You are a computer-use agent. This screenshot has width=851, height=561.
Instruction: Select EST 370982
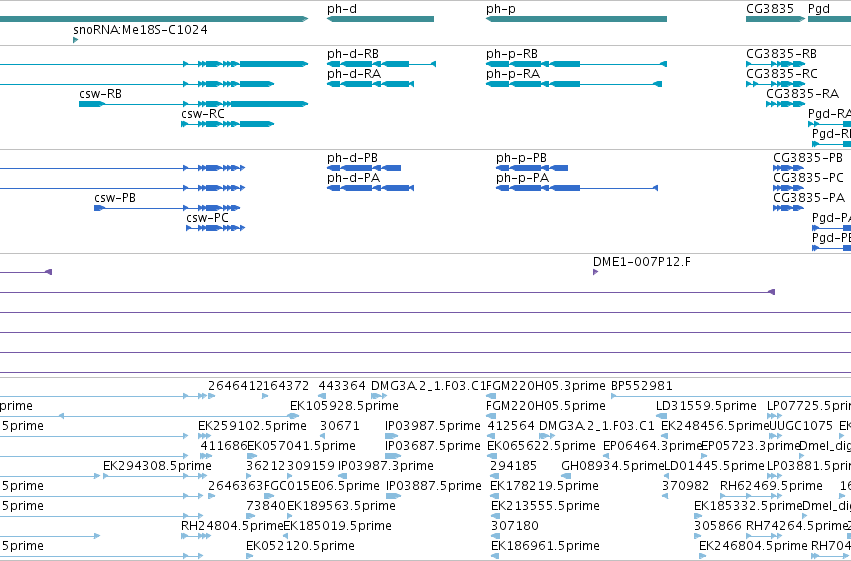tap(685, 486)
